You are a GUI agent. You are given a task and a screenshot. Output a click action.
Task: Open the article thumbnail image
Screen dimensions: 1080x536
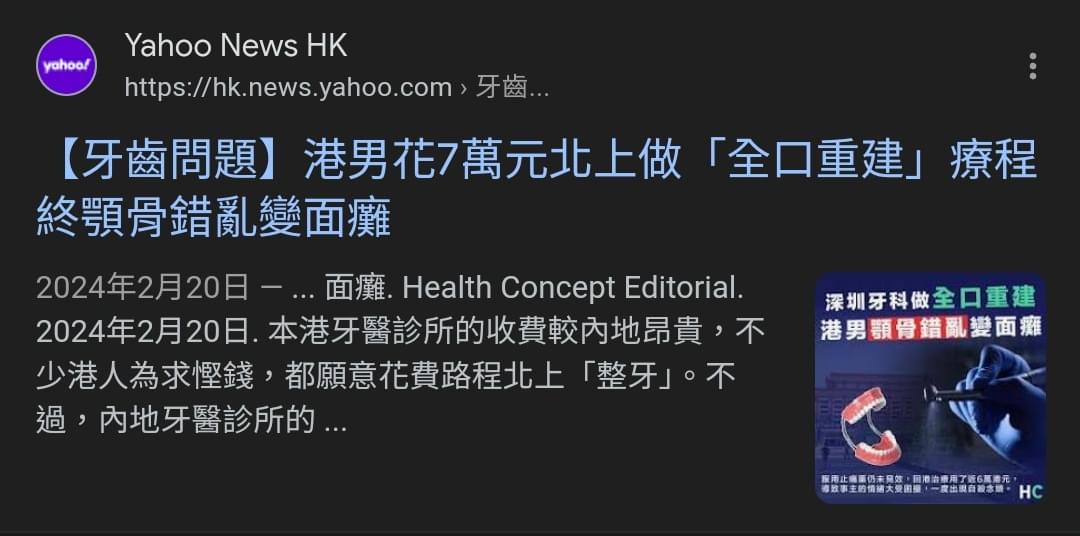(930, 389)
